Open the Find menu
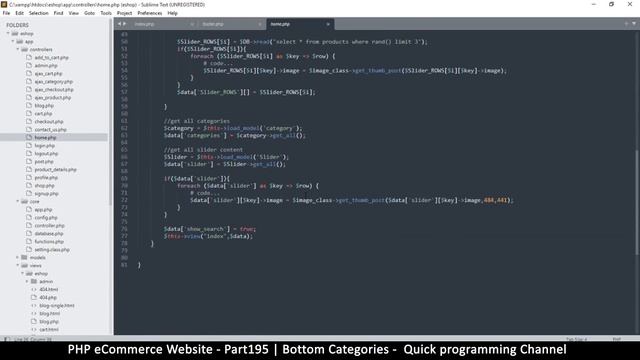The width and height of the screenshot is (640, 360). [58, 13]
